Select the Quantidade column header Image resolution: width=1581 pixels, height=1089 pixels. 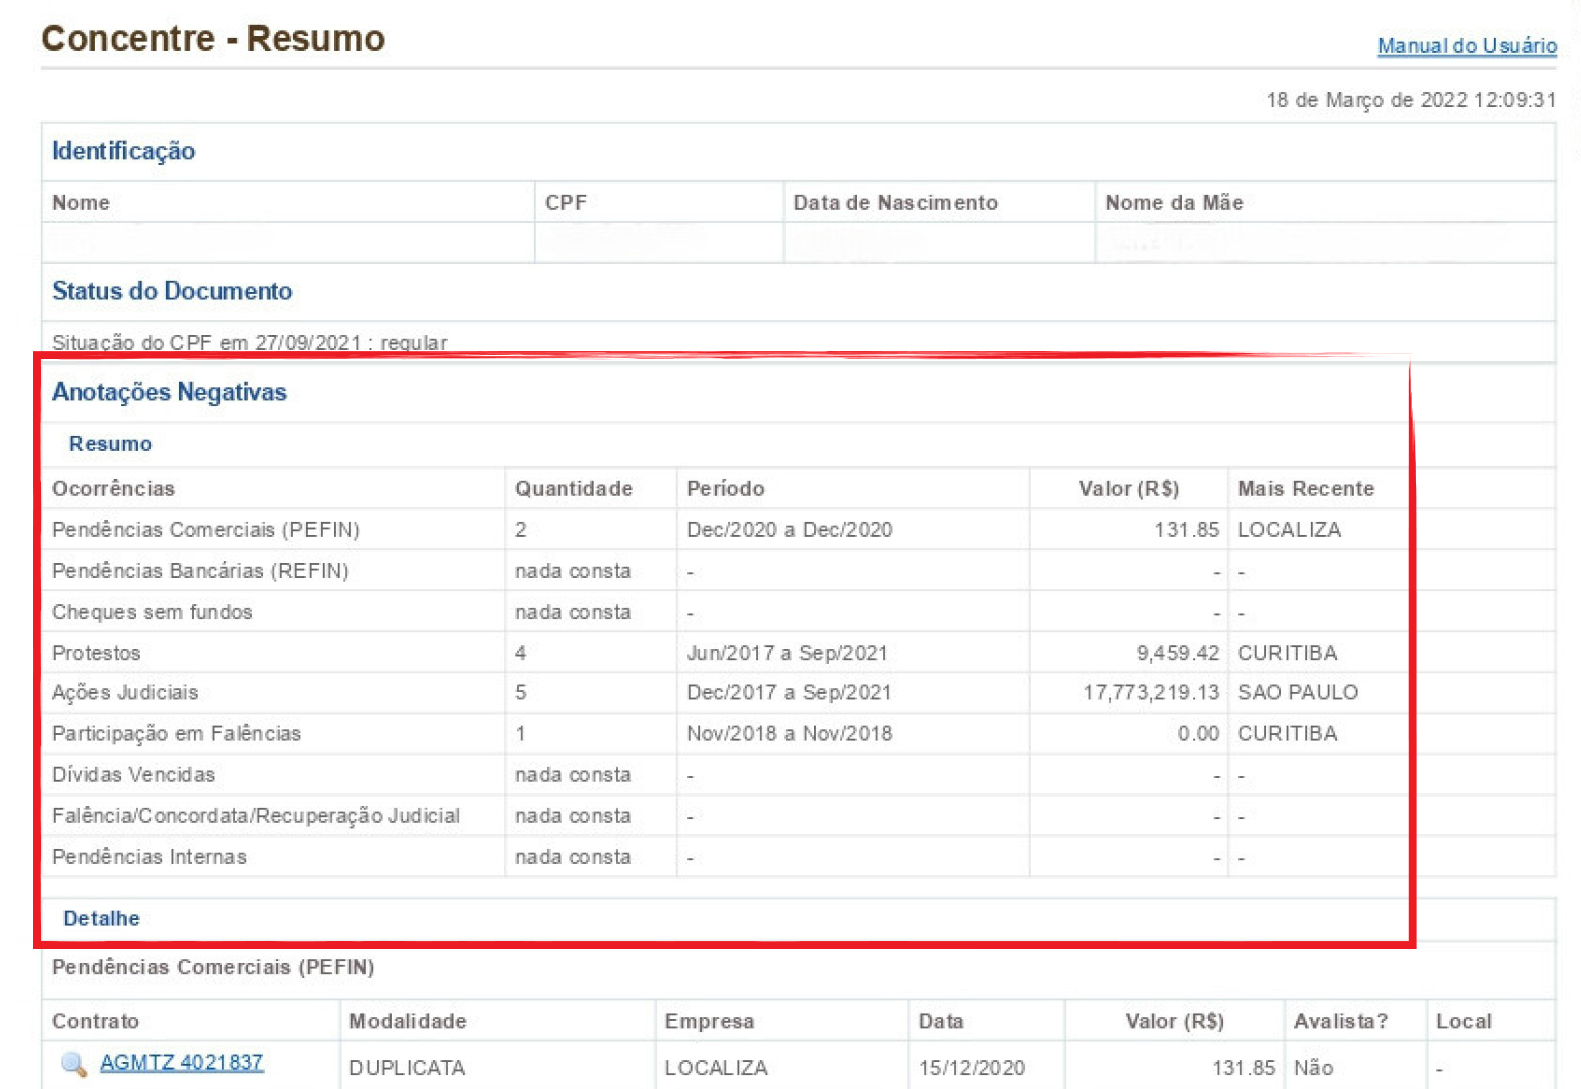[573, 489]
